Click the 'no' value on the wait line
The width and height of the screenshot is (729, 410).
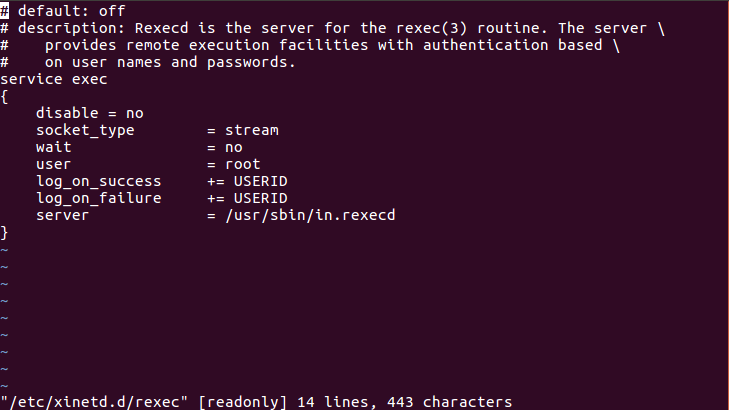233,147
